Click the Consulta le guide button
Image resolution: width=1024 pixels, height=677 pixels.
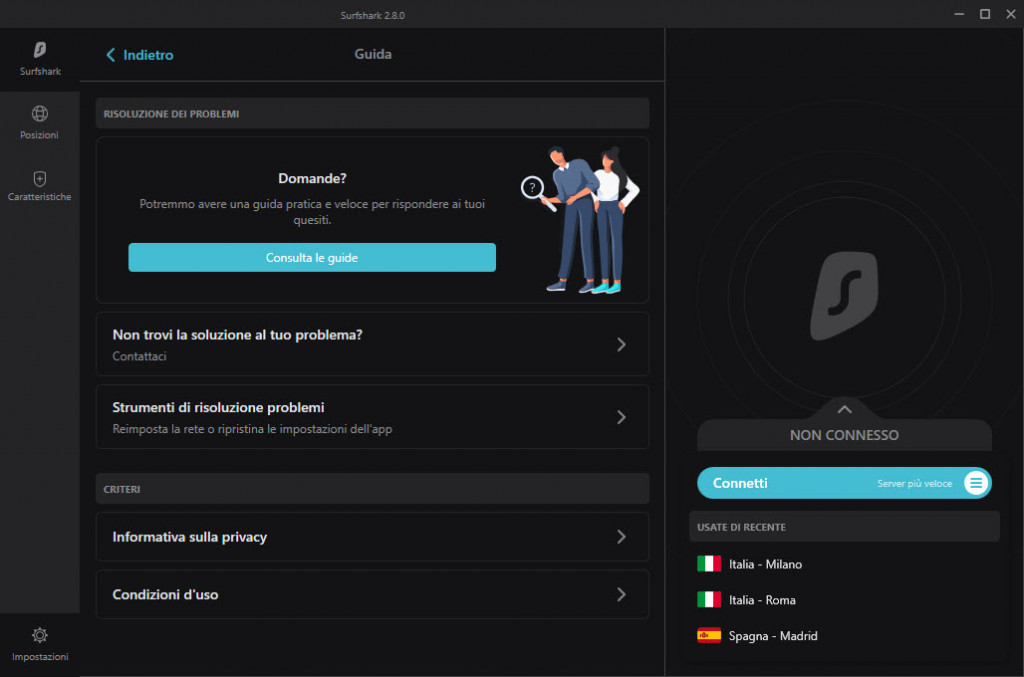pyautogui.click(x=312, y=257)
